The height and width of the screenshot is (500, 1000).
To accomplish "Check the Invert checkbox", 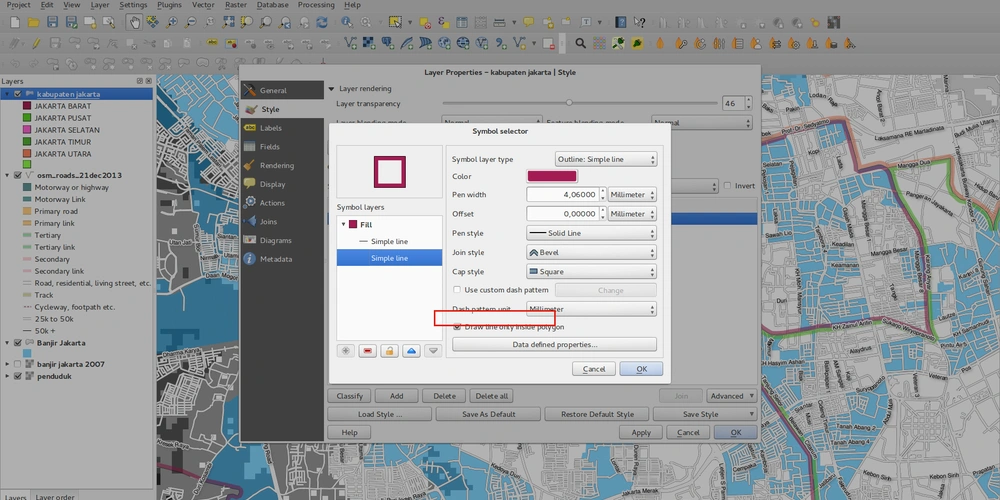I will click(x=728, y=186).
